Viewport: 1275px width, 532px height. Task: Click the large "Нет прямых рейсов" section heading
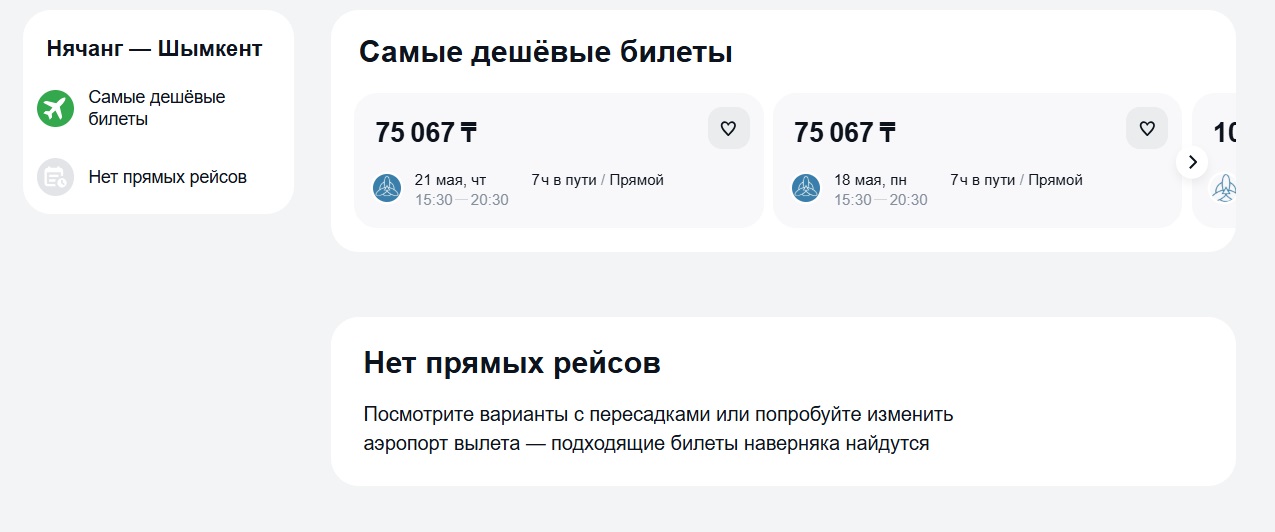[x=512, y=363]
